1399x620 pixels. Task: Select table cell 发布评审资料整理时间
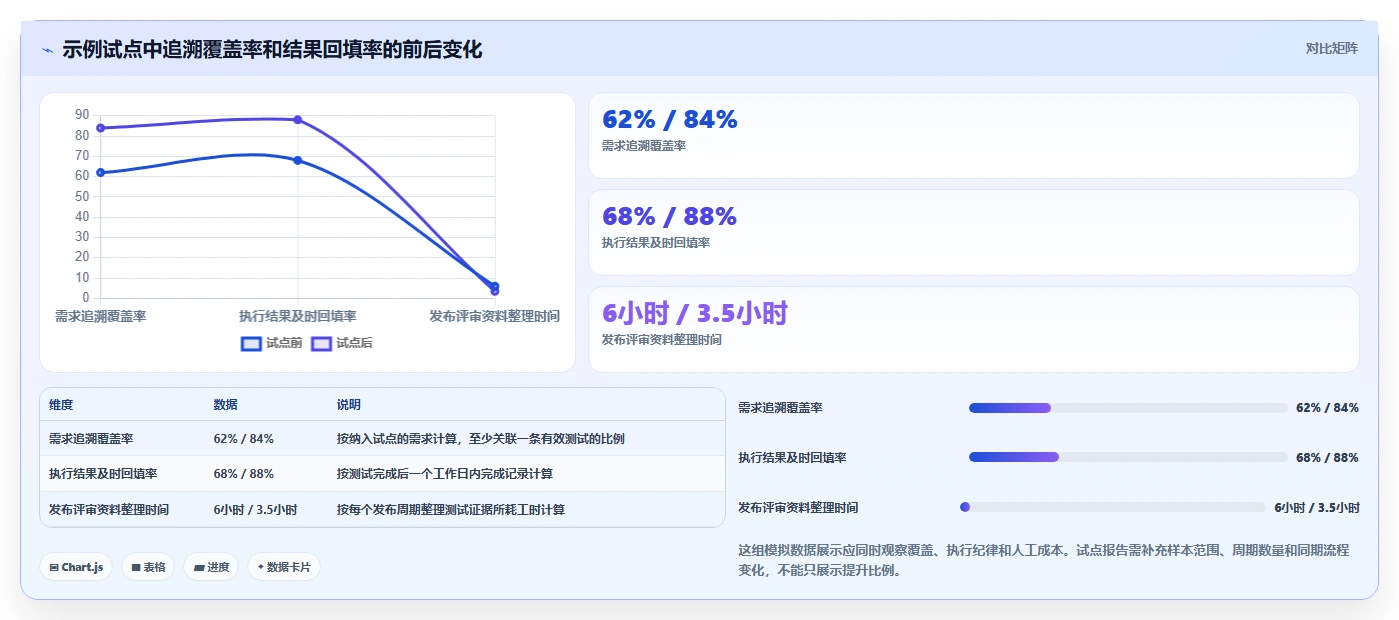click(109, 509)
